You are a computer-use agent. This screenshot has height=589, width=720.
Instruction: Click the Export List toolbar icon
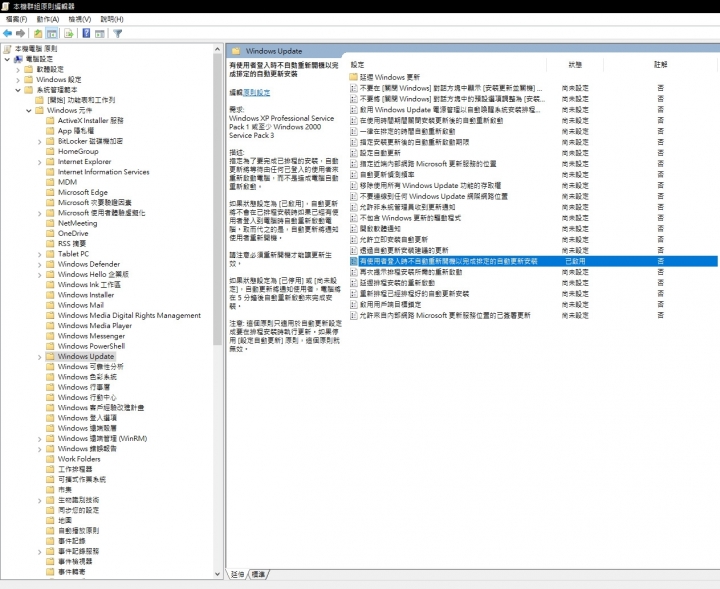69,34
